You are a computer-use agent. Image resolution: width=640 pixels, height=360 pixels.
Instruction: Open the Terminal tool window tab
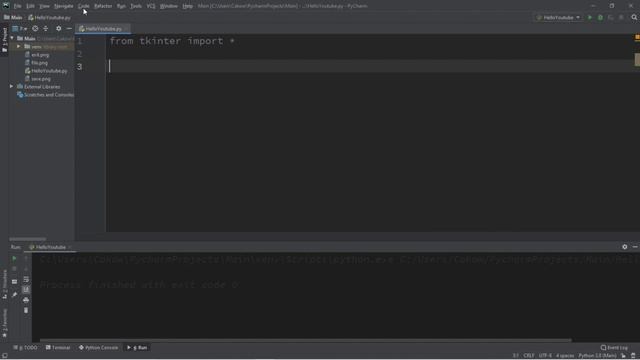point(58,348)
